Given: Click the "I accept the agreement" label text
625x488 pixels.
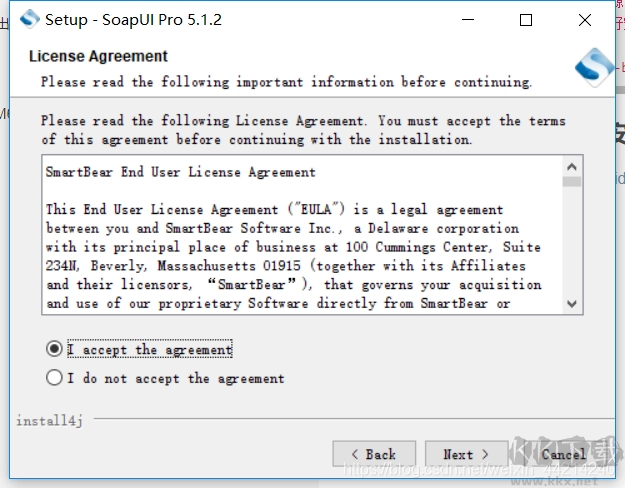Looking at the screenshot, I should [150, 349].
